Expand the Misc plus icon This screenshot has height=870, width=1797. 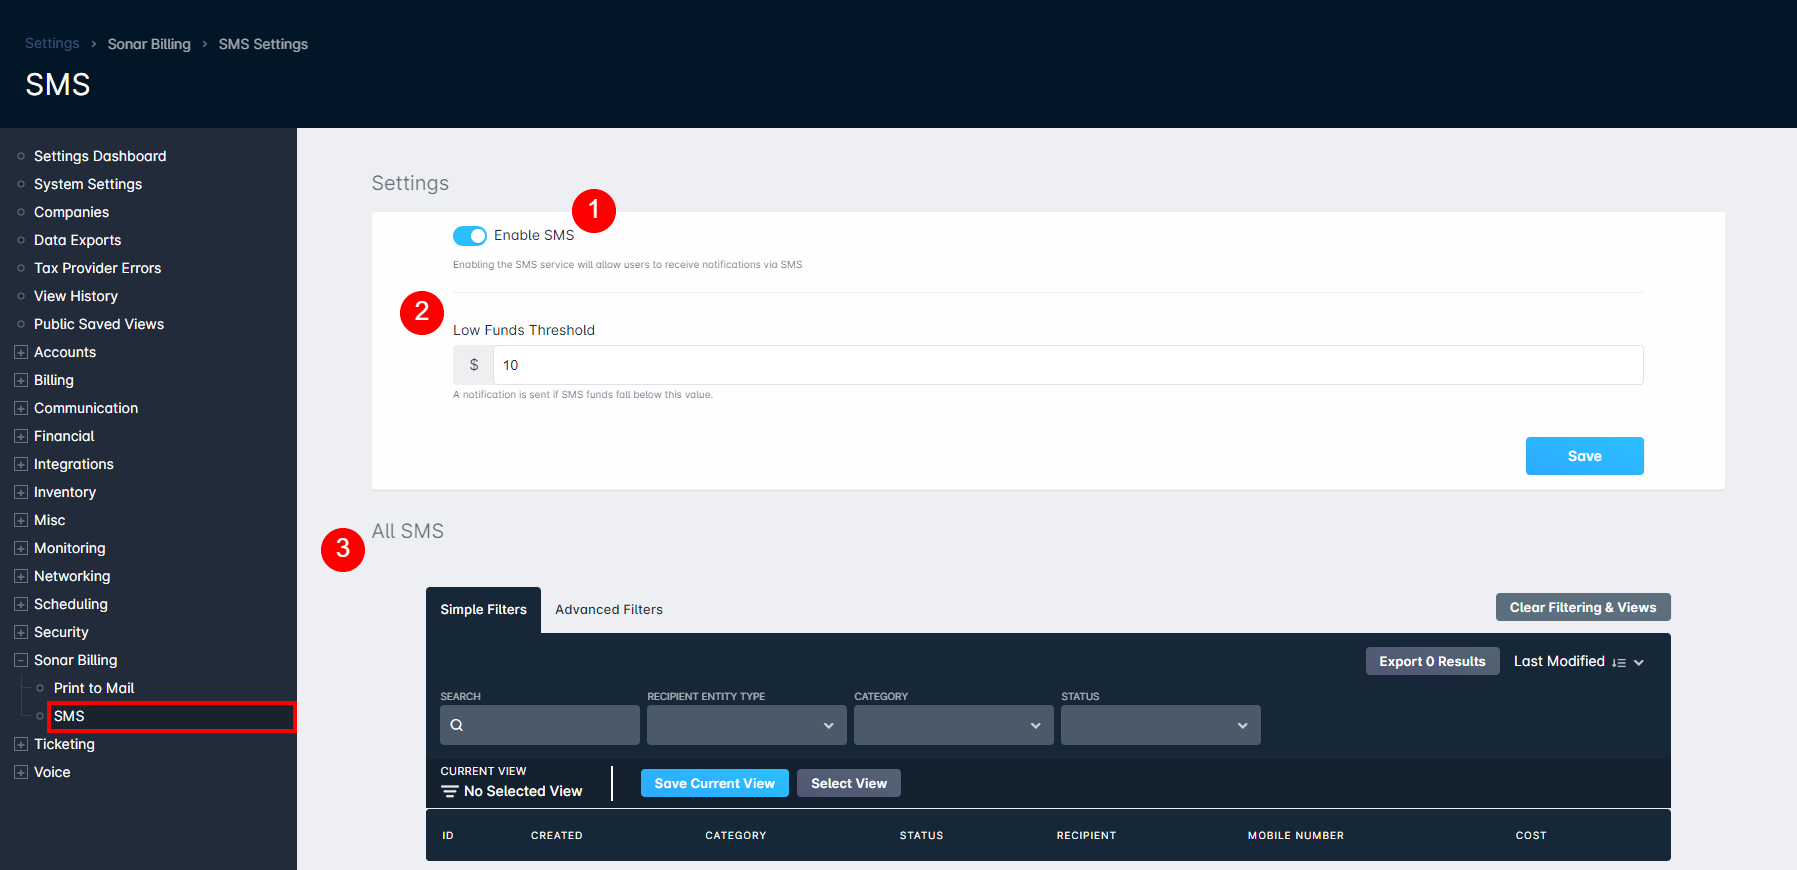(x=21, y=520)
